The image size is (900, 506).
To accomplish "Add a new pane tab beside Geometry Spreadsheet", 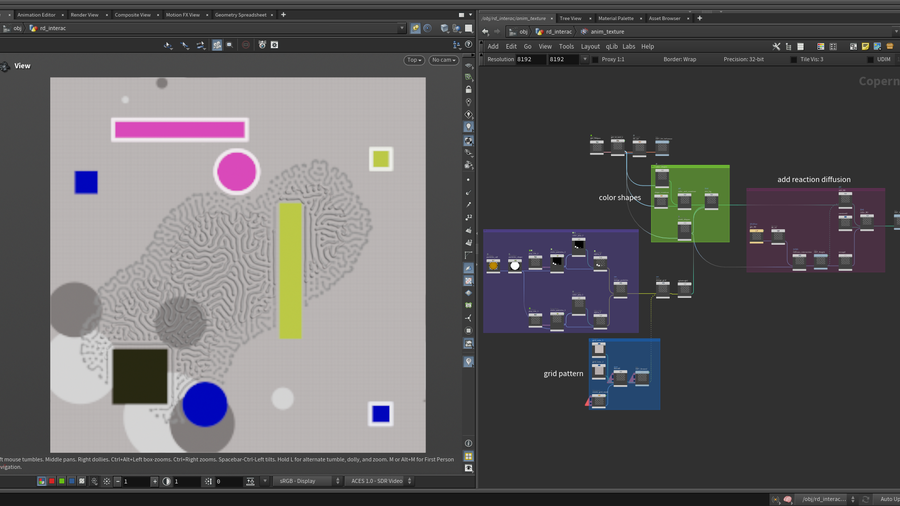I will click(x=283, y=15).
